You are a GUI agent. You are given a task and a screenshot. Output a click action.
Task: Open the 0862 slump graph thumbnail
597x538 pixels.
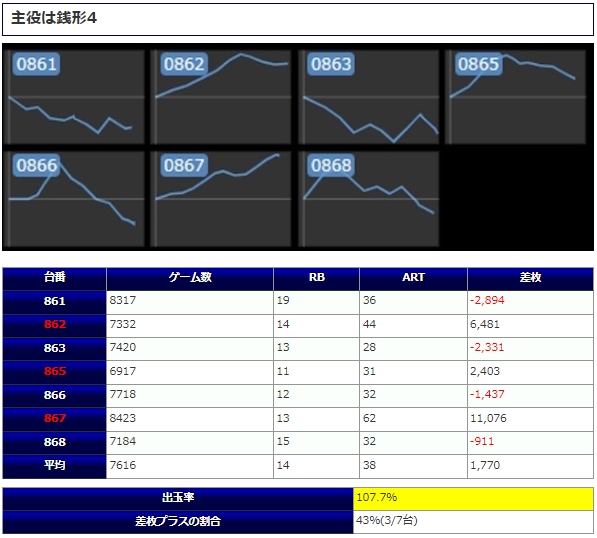coord(222,97)
